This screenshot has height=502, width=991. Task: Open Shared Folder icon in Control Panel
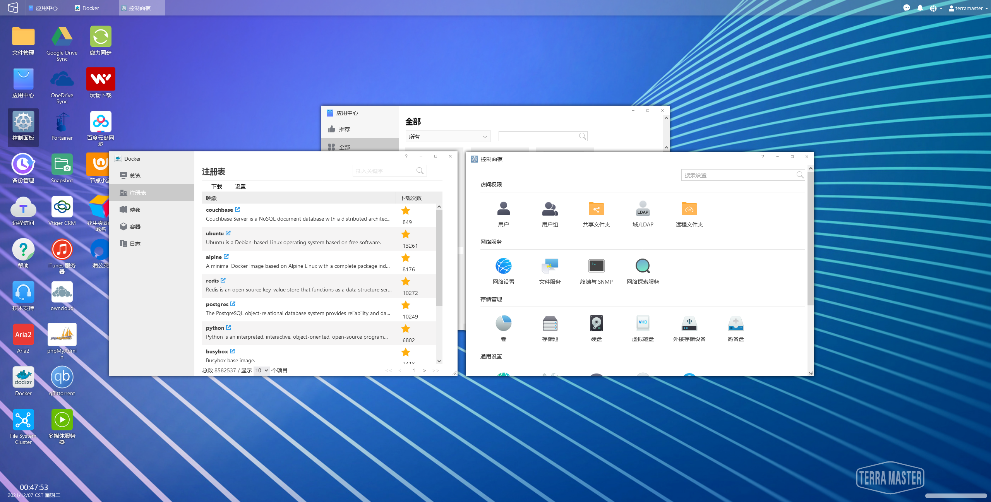coord(596,209)
